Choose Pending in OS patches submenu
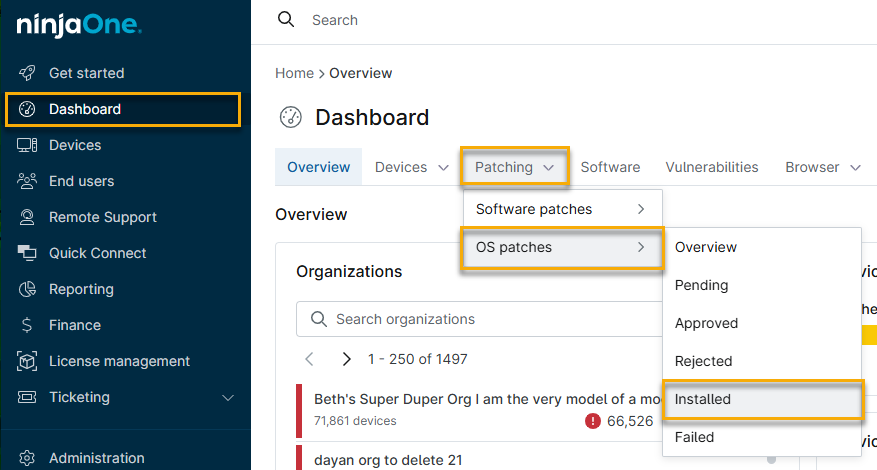The image size is (877, 470). click(x=702, y=285)
